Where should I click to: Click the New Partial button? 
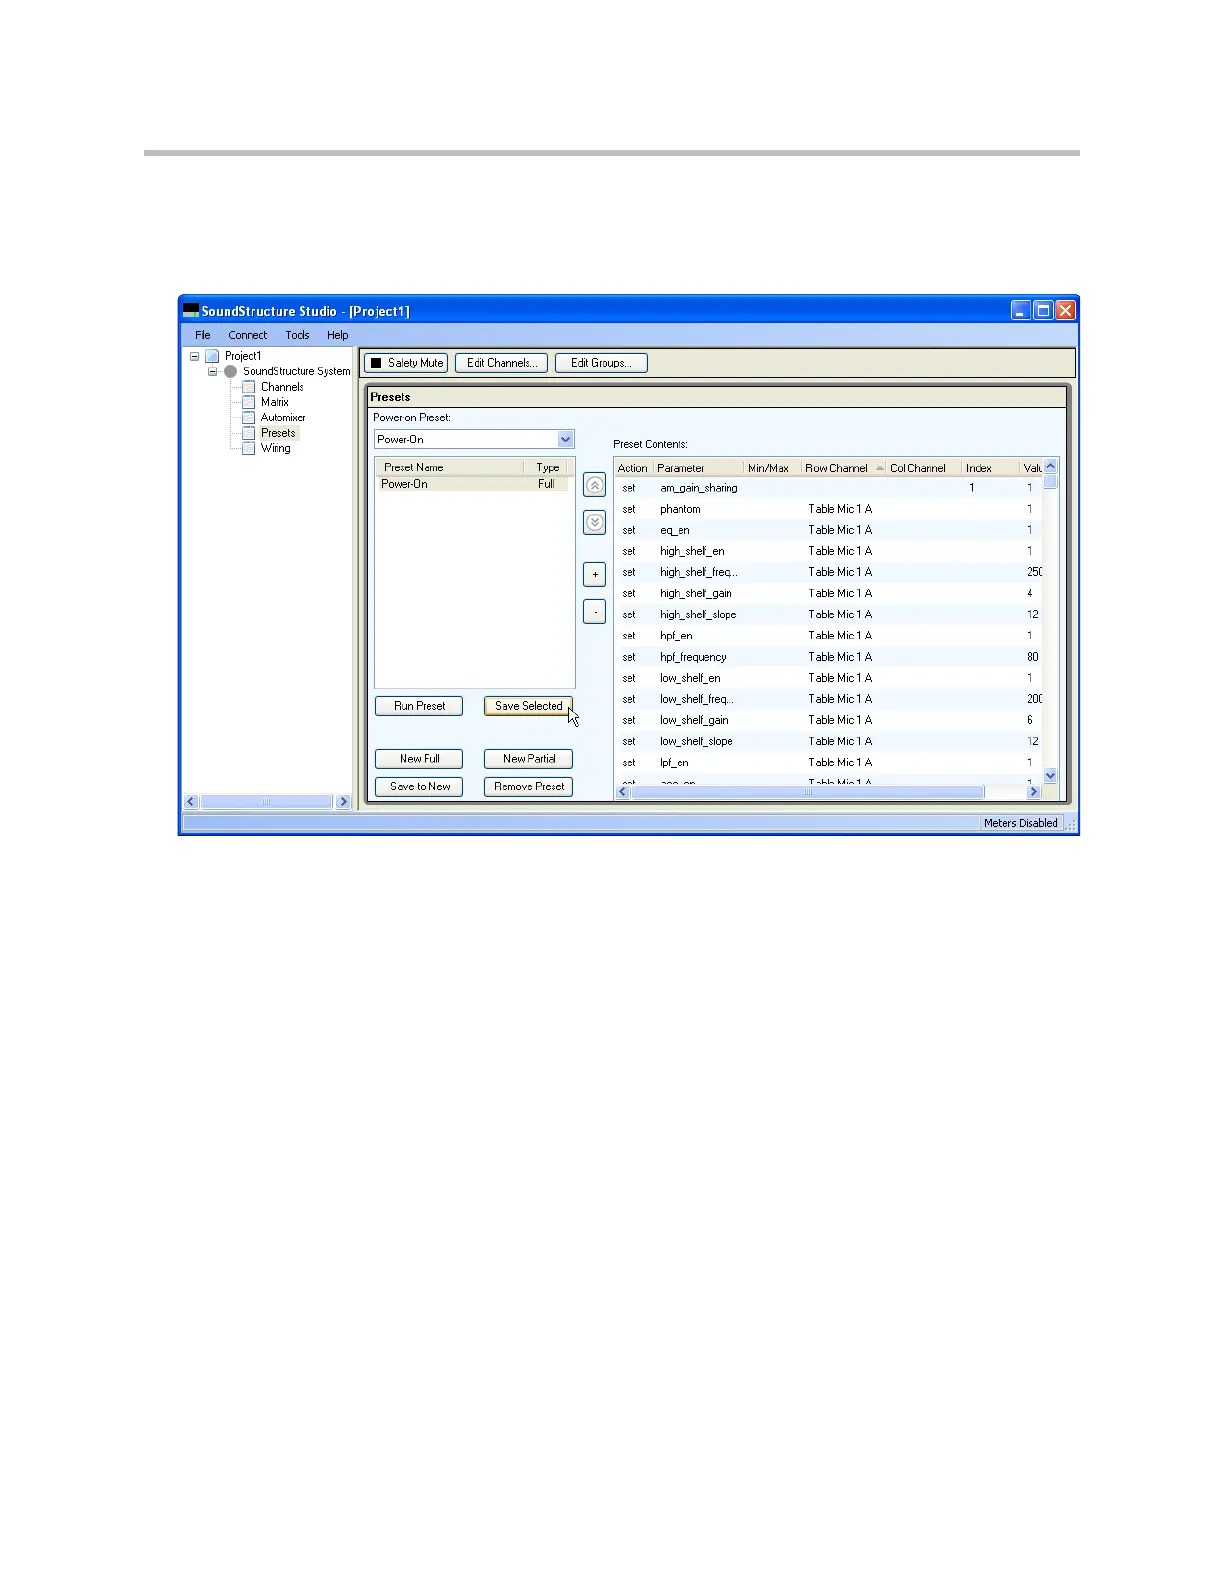(528, 759)
